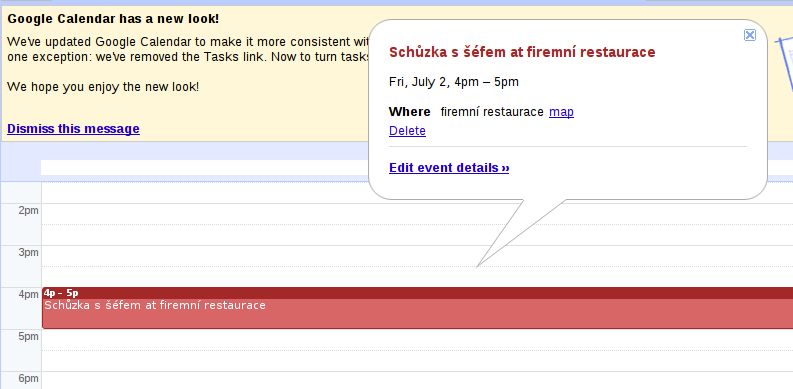This screenshot has height=389, width=793.
Task: Click the calendar illustration in the banner
Action: click(784, 63)
